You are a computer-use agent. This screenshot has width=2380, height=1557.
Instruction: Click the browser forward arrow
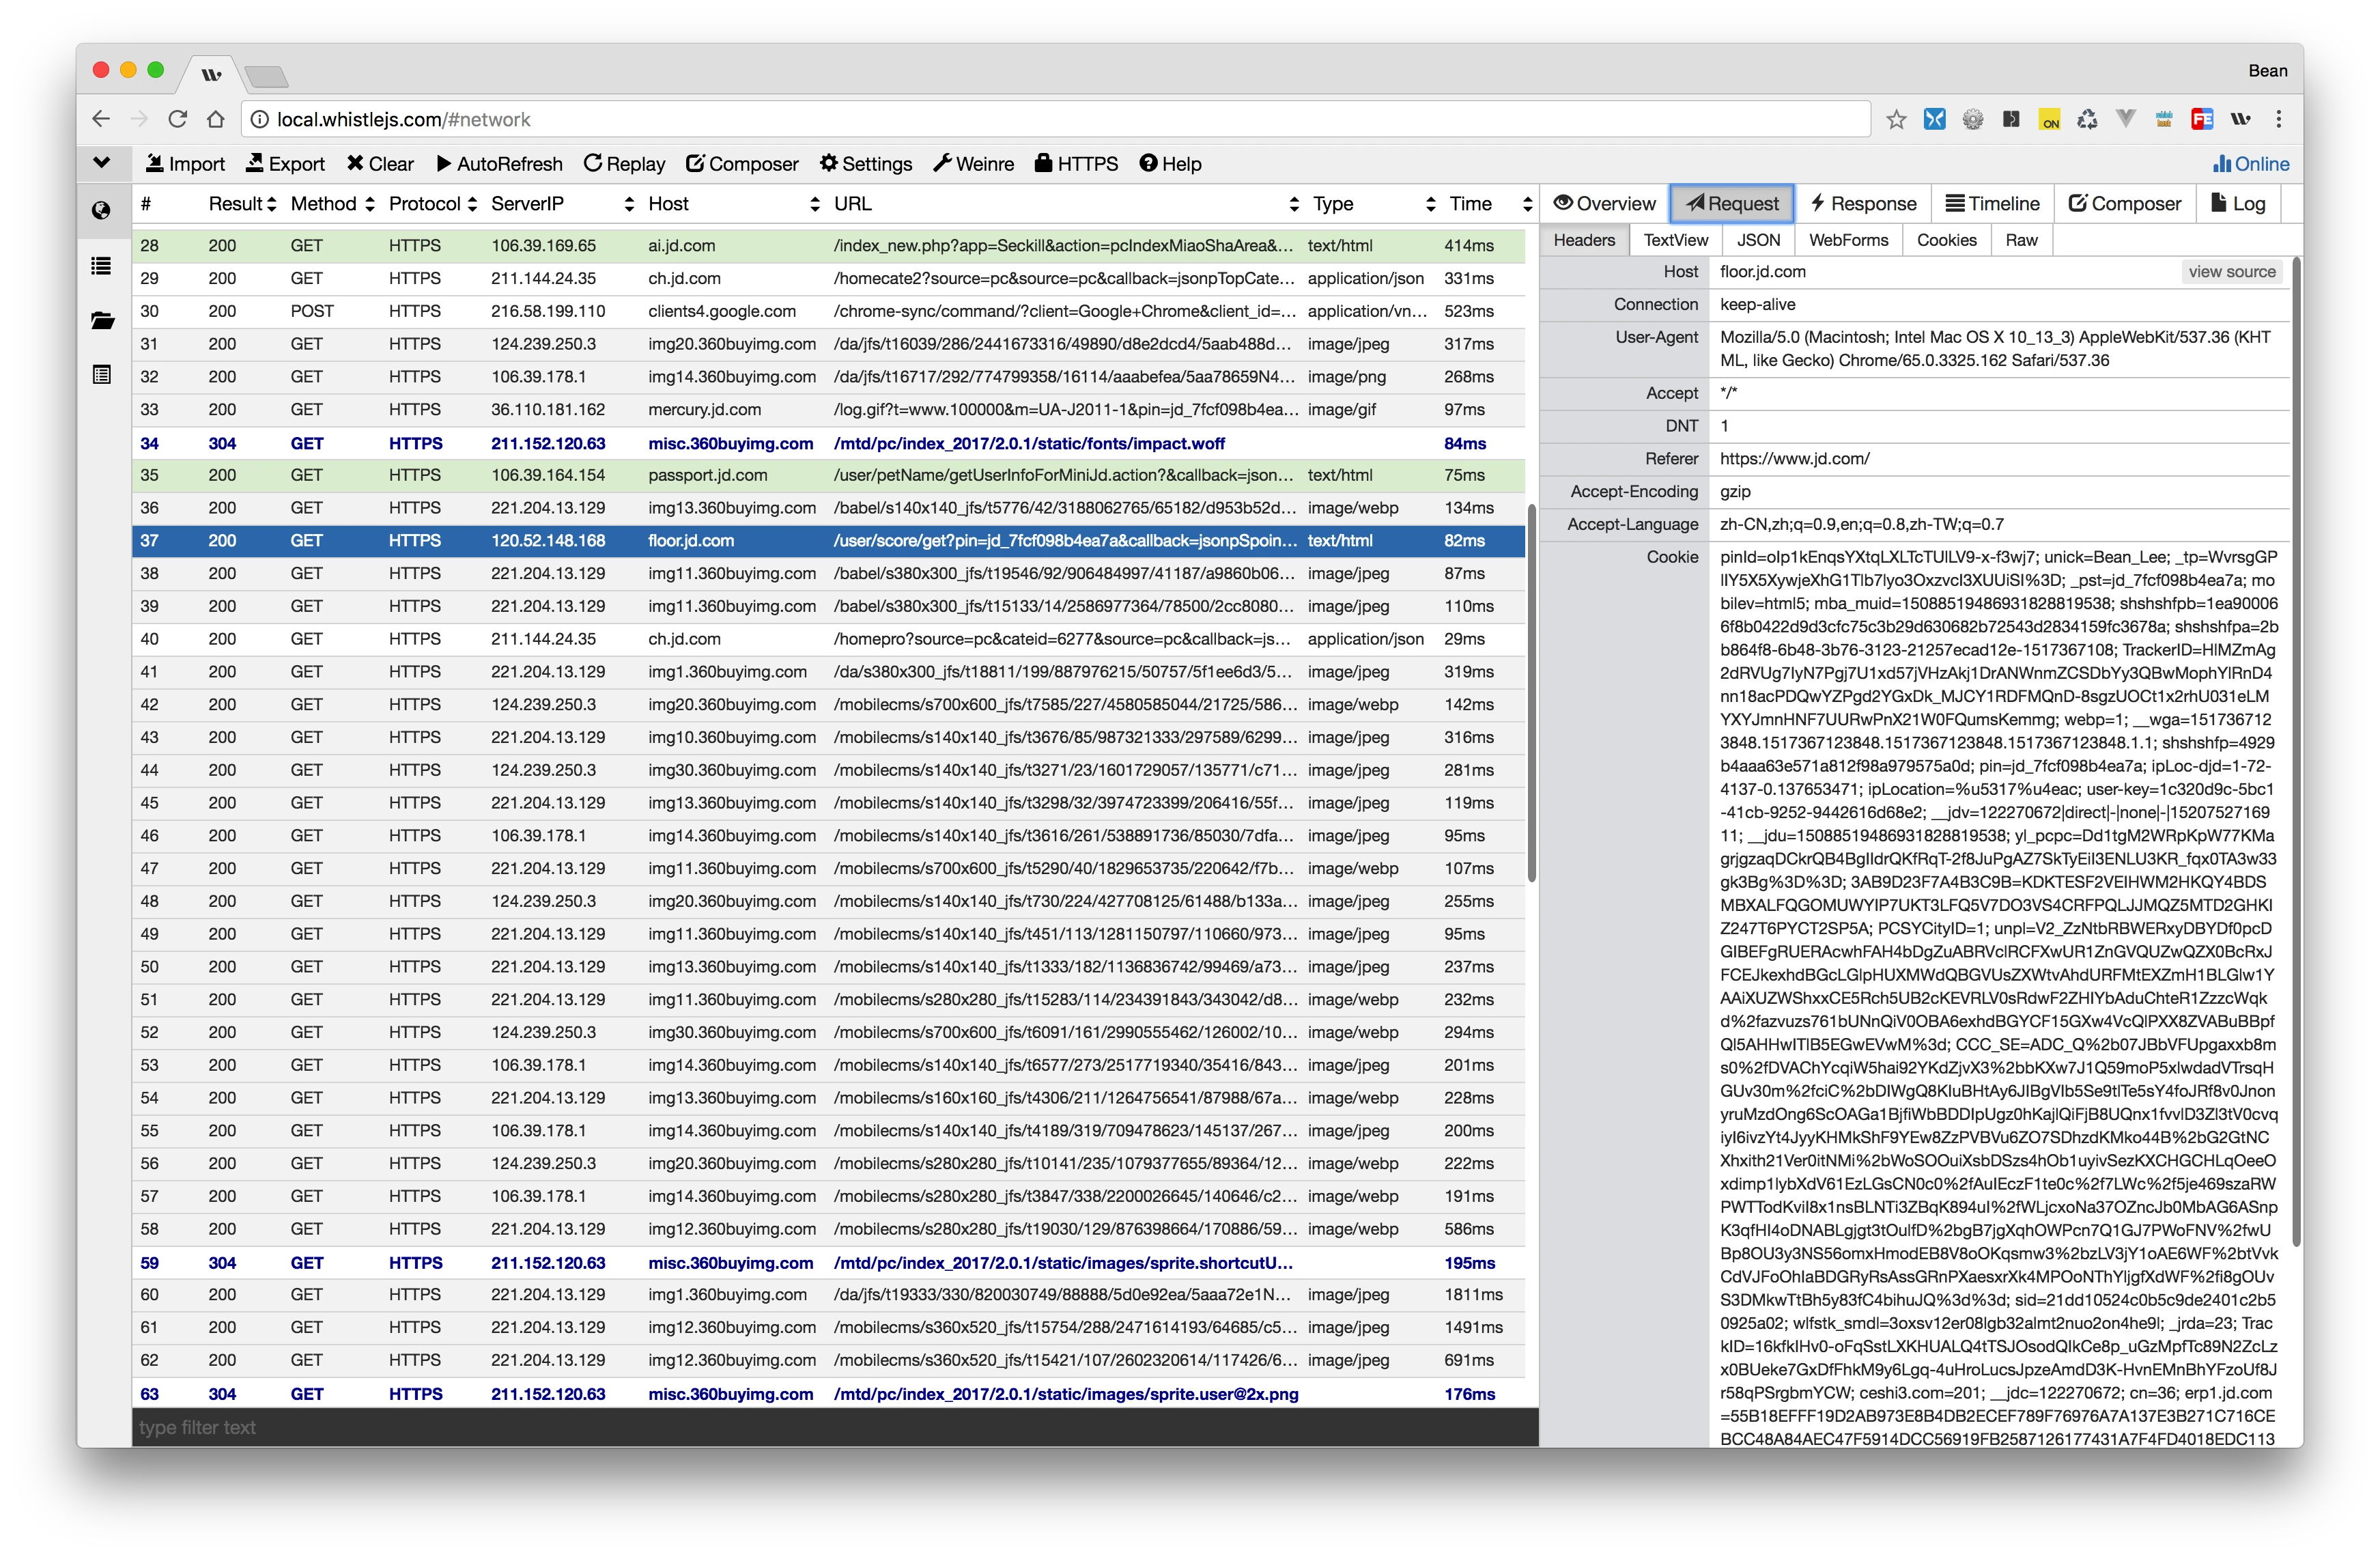(x=139, y=119)
